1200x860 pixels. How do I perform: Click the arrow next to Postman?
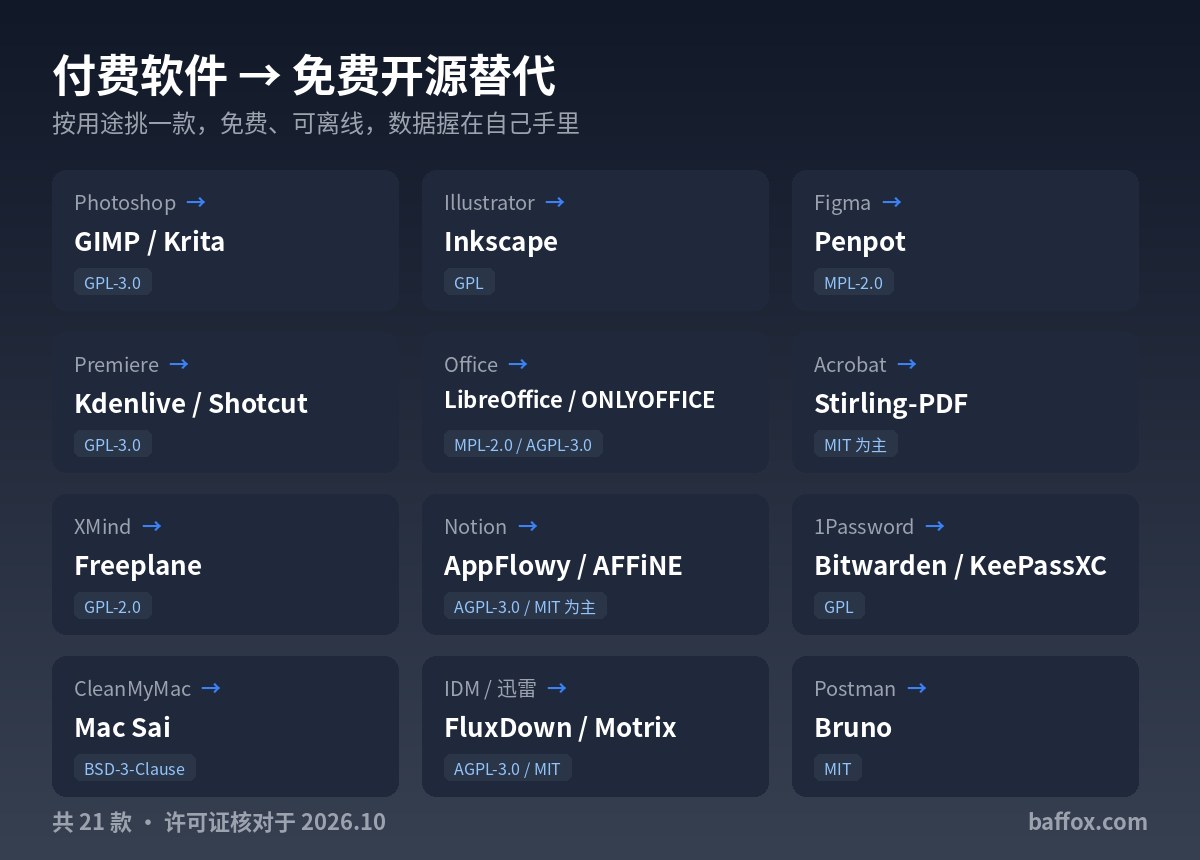tap(917, 688)
